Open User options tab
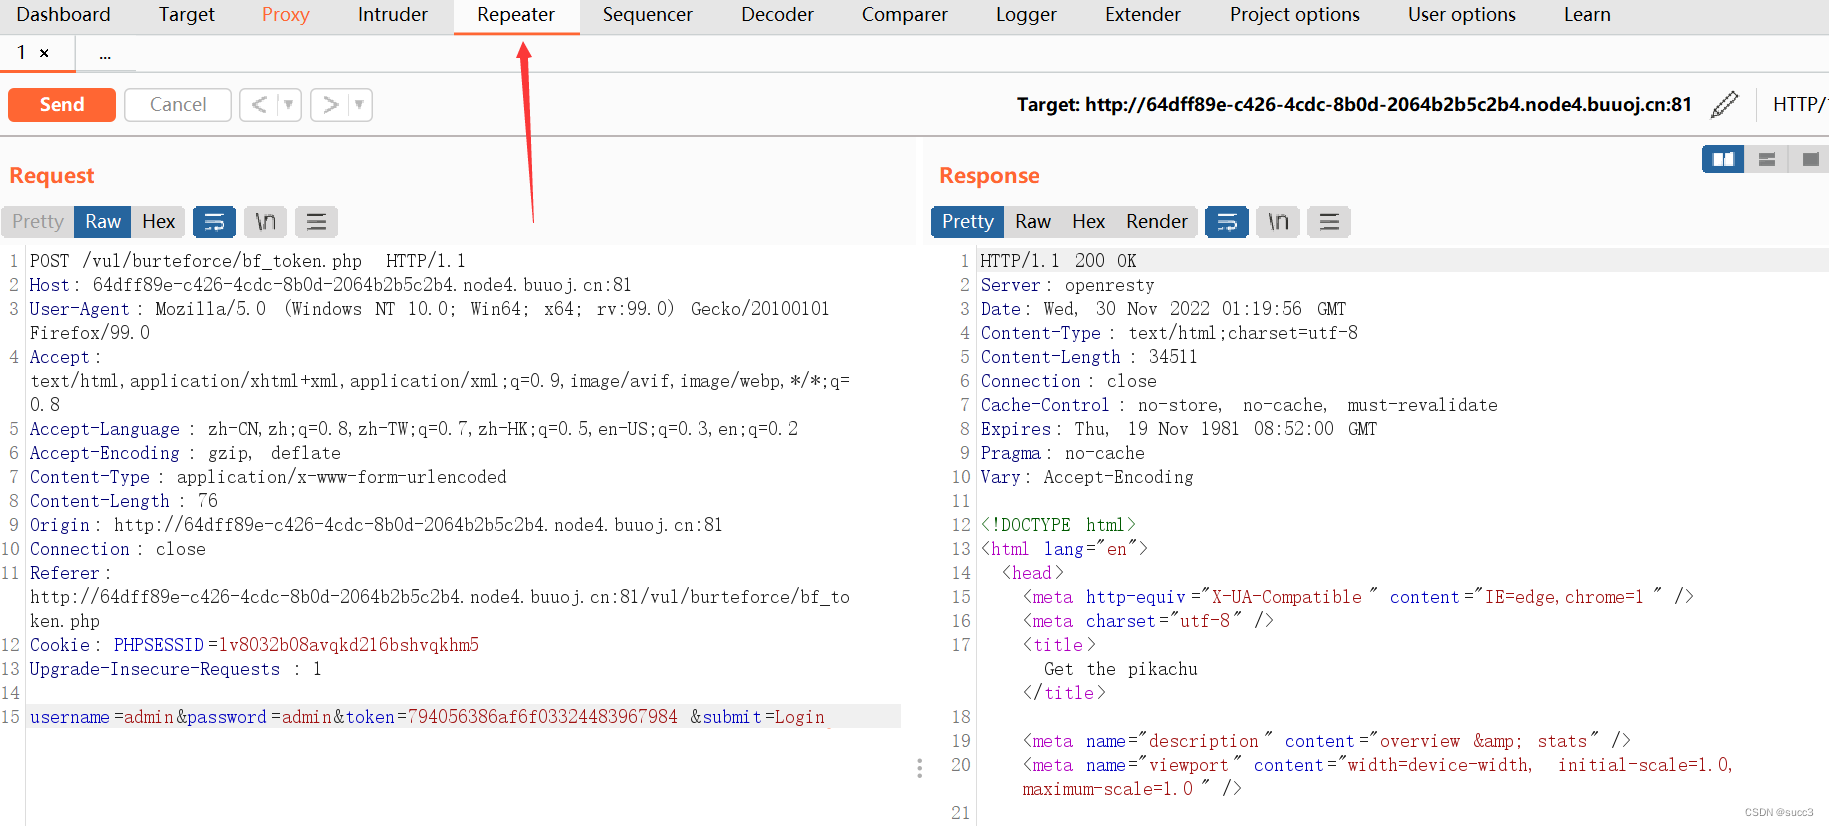Image resolution: width=1829 pixels, height=826 pixels. [x=1461, y=15]
